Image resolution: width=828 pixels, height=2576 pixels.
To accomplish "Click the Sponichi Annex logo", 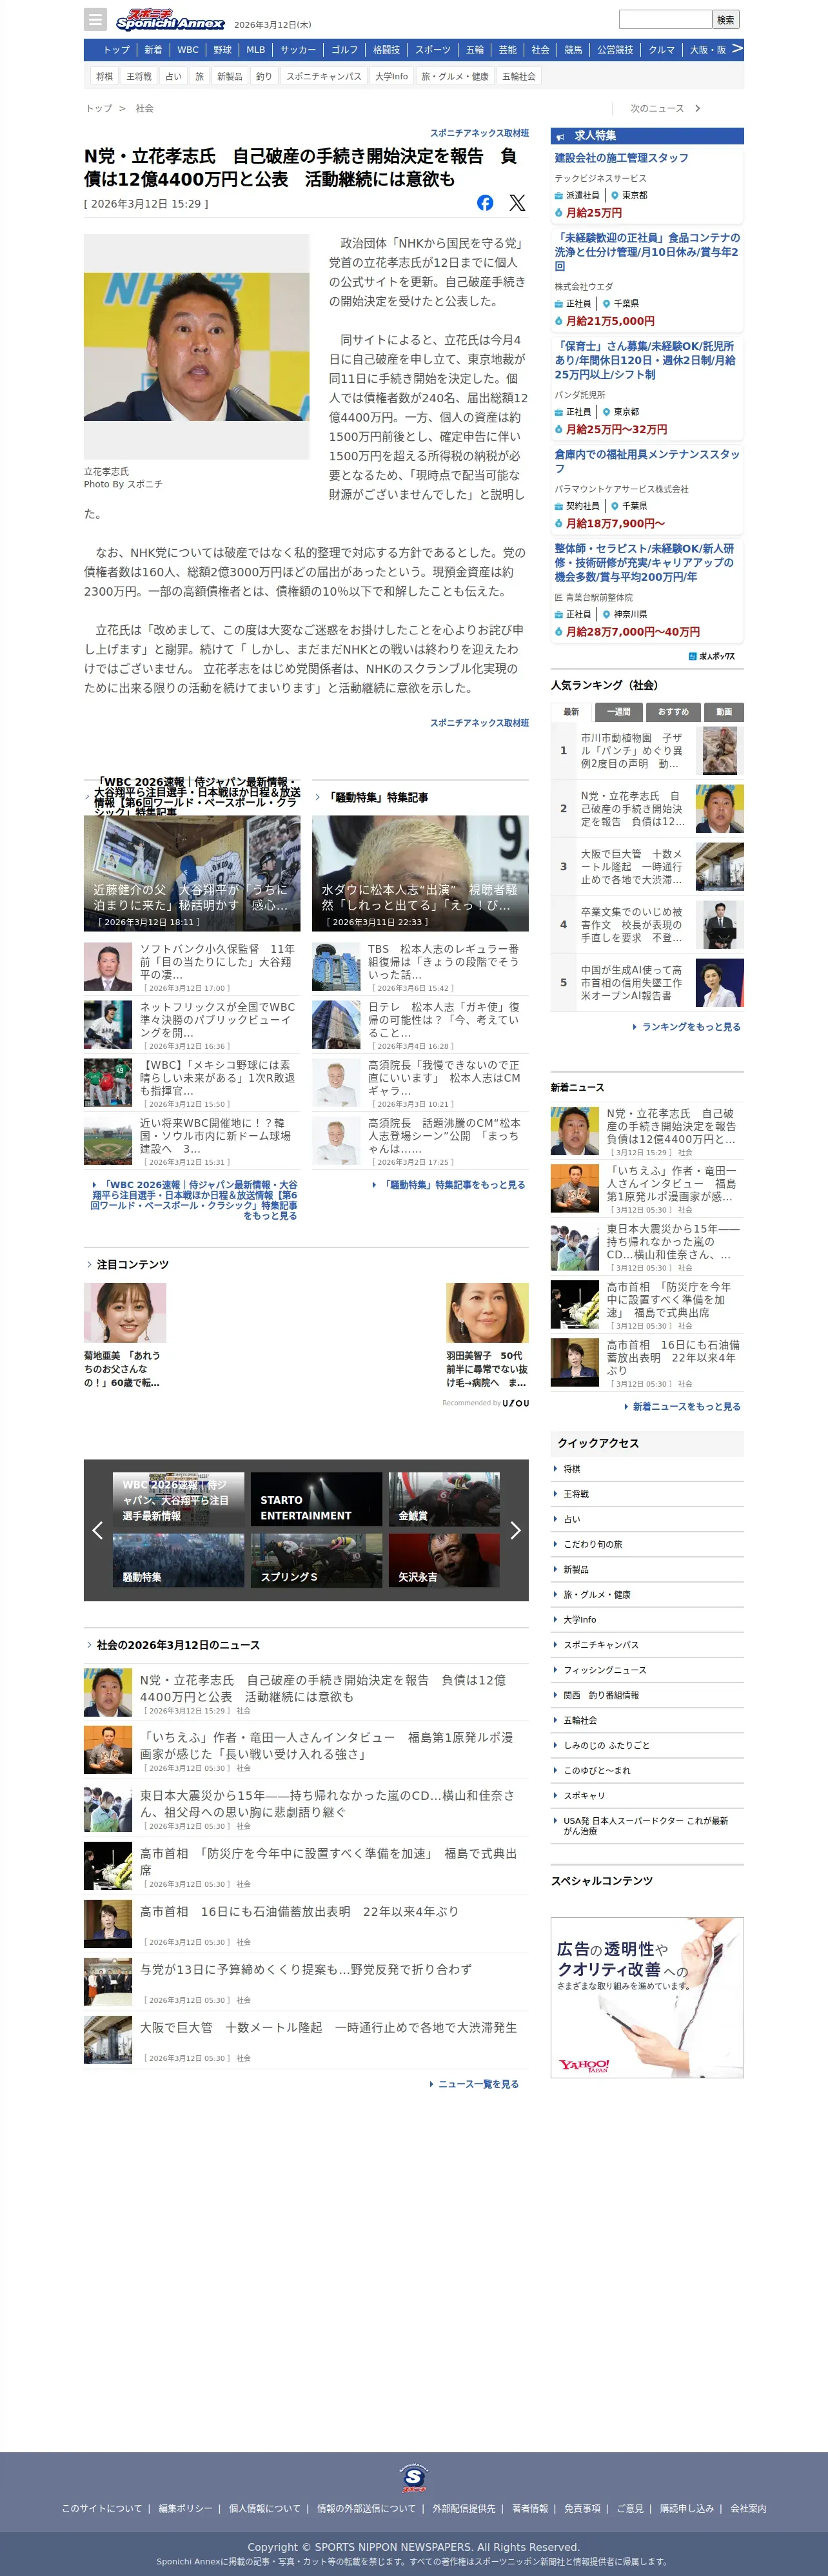I will pos(170,19).
